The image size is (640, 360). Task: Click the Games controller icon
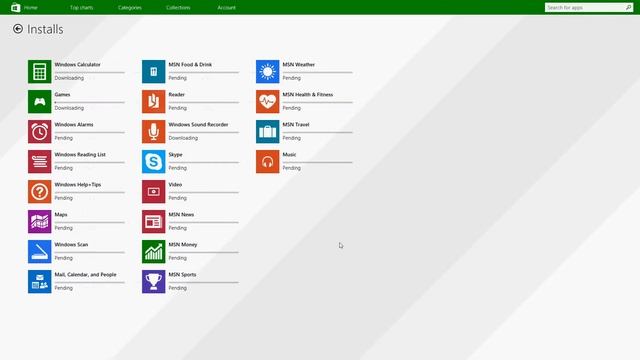tap(40, 102)
